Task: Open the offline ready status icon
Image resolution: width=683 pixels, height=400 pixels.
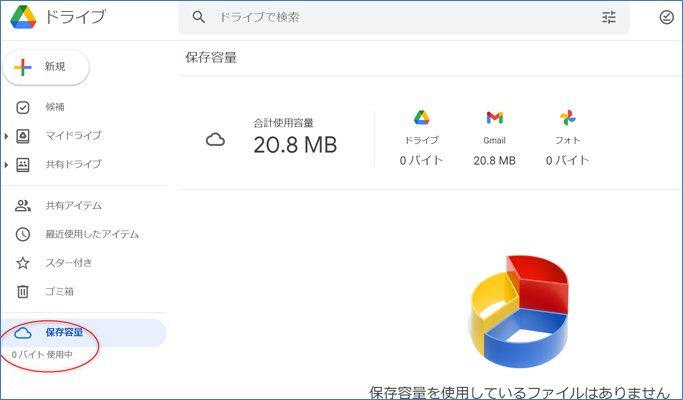Action: point(666,17)
